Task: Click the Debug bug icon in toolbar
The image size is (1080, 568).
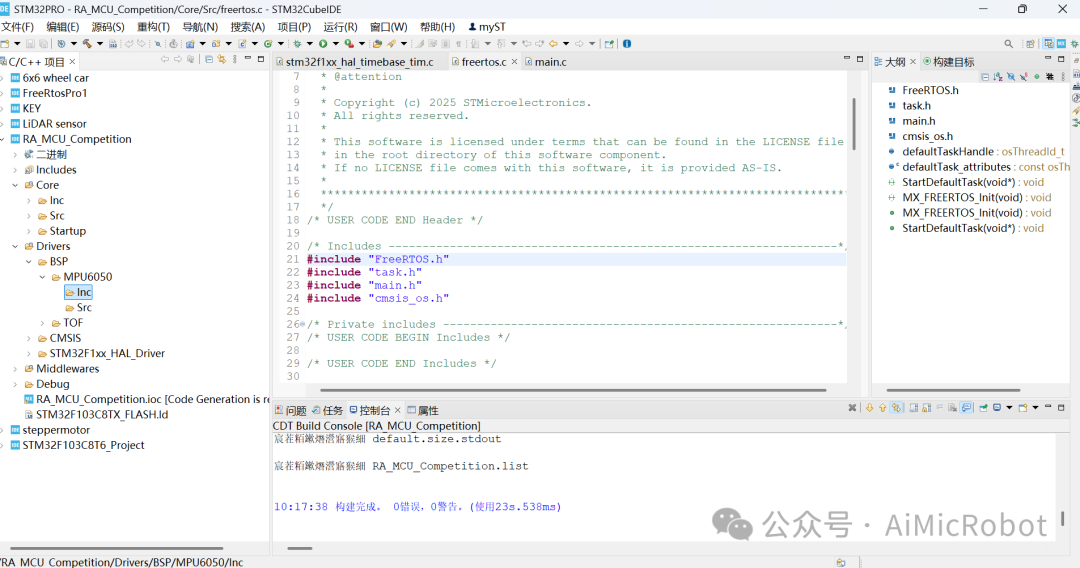Action: pyautogui.click(x=297, y=43)
